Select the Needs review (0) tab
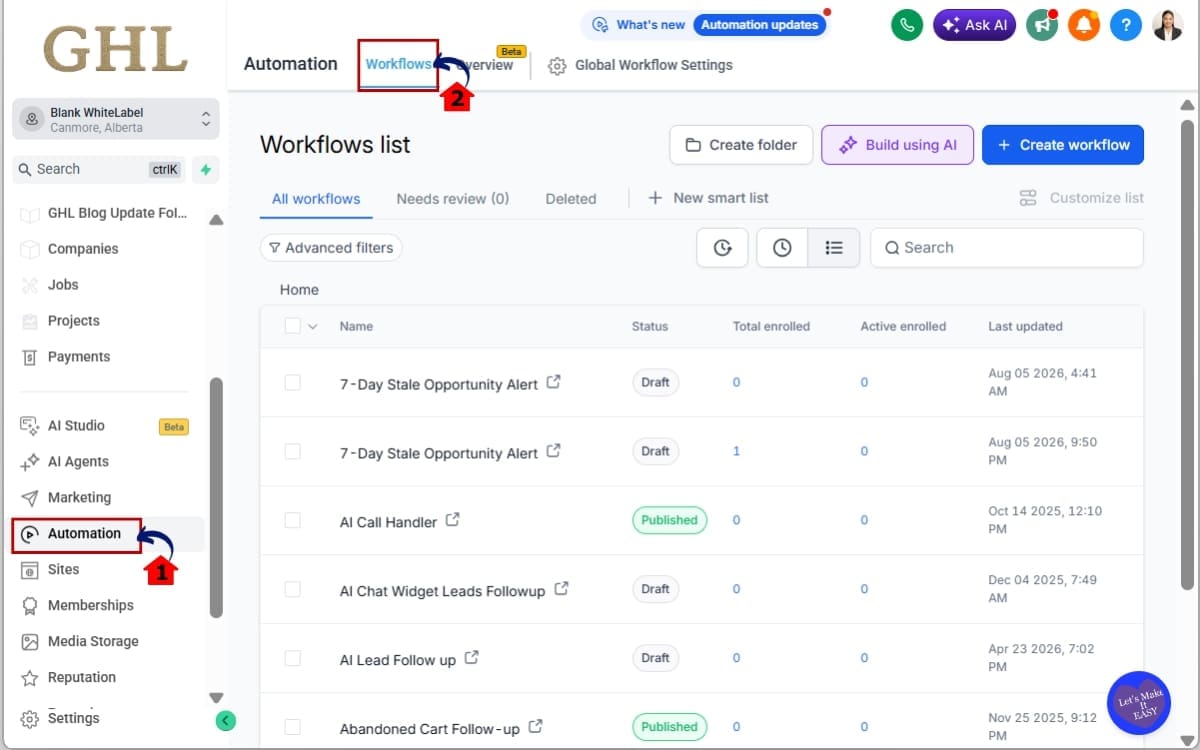1200x750 pixels. (452, 199)
